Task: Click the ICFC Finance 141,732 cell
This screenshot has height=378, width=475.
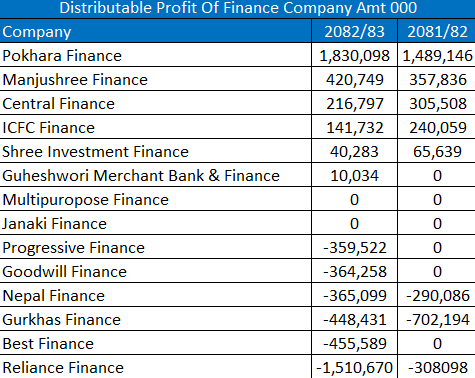Action: pyautogui.click(x=354, y=127)
